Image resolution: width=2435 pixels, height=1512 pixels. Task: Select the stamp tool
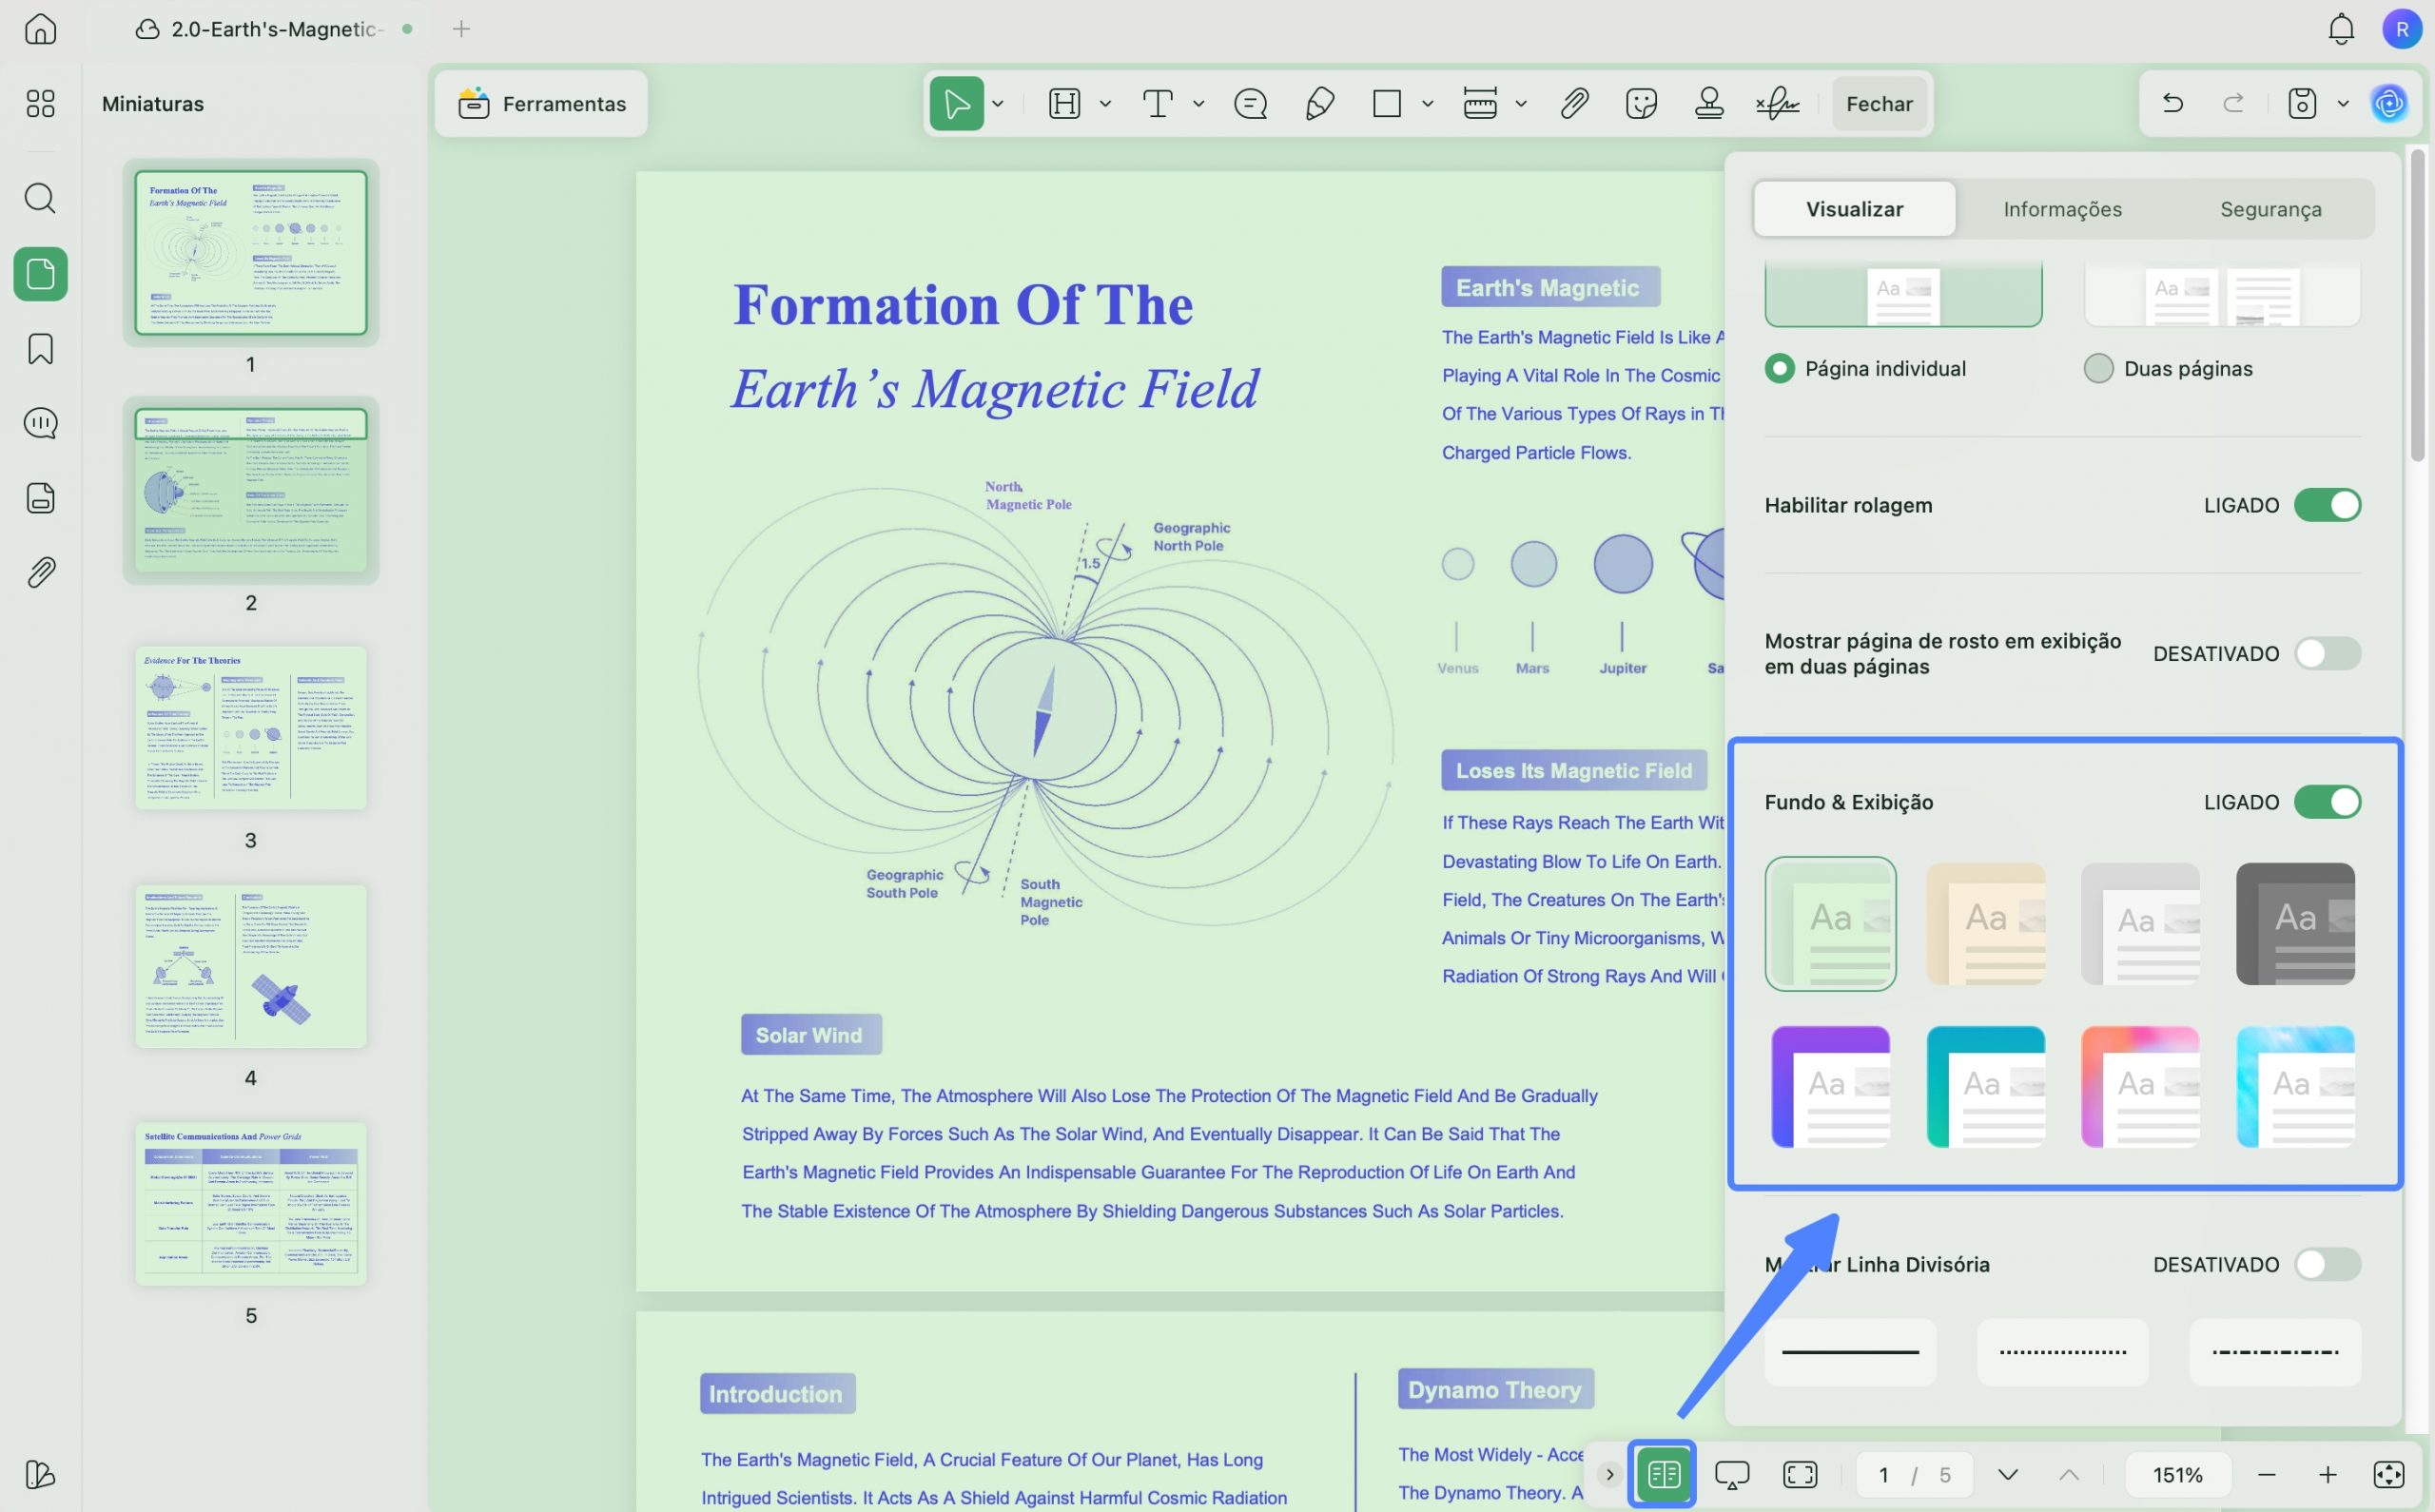pyautogui.click(x=1709, y=103)
